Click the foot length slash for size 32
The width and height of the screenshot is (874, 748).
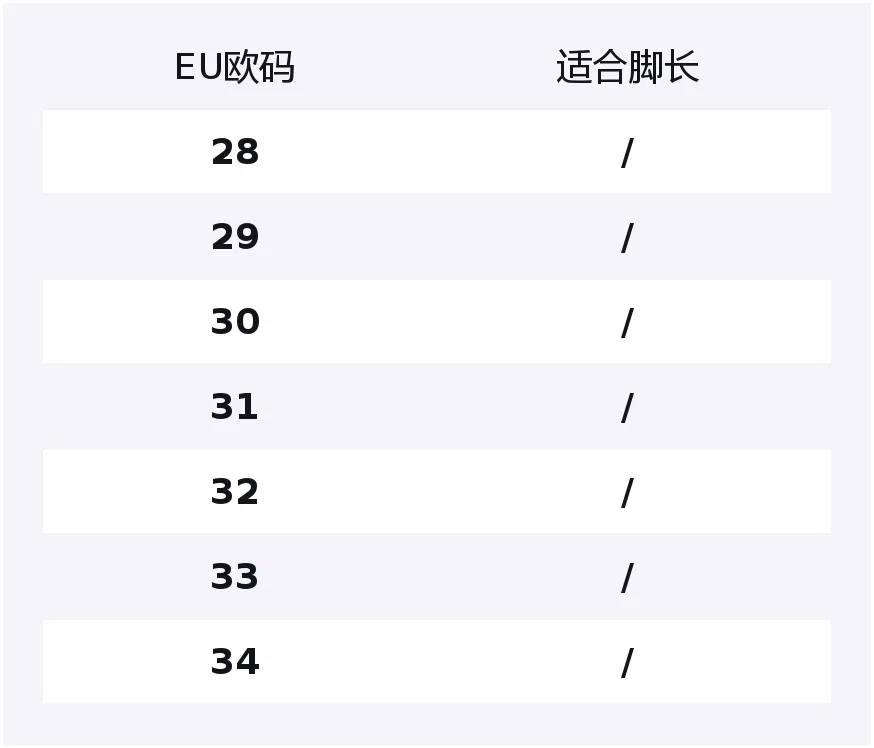627,493
